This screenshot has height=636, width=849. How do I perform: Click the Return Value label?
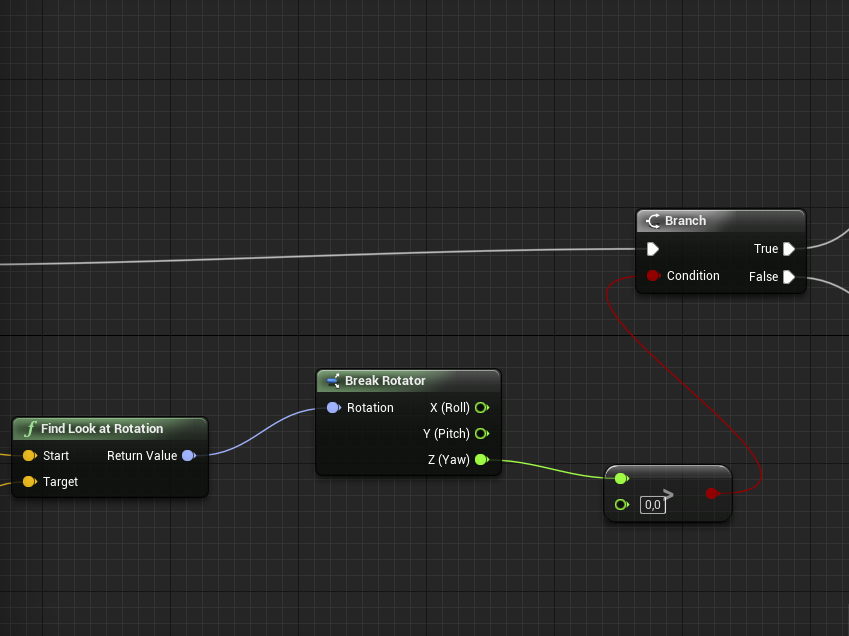pyautogui.click(x=142, y=456)
